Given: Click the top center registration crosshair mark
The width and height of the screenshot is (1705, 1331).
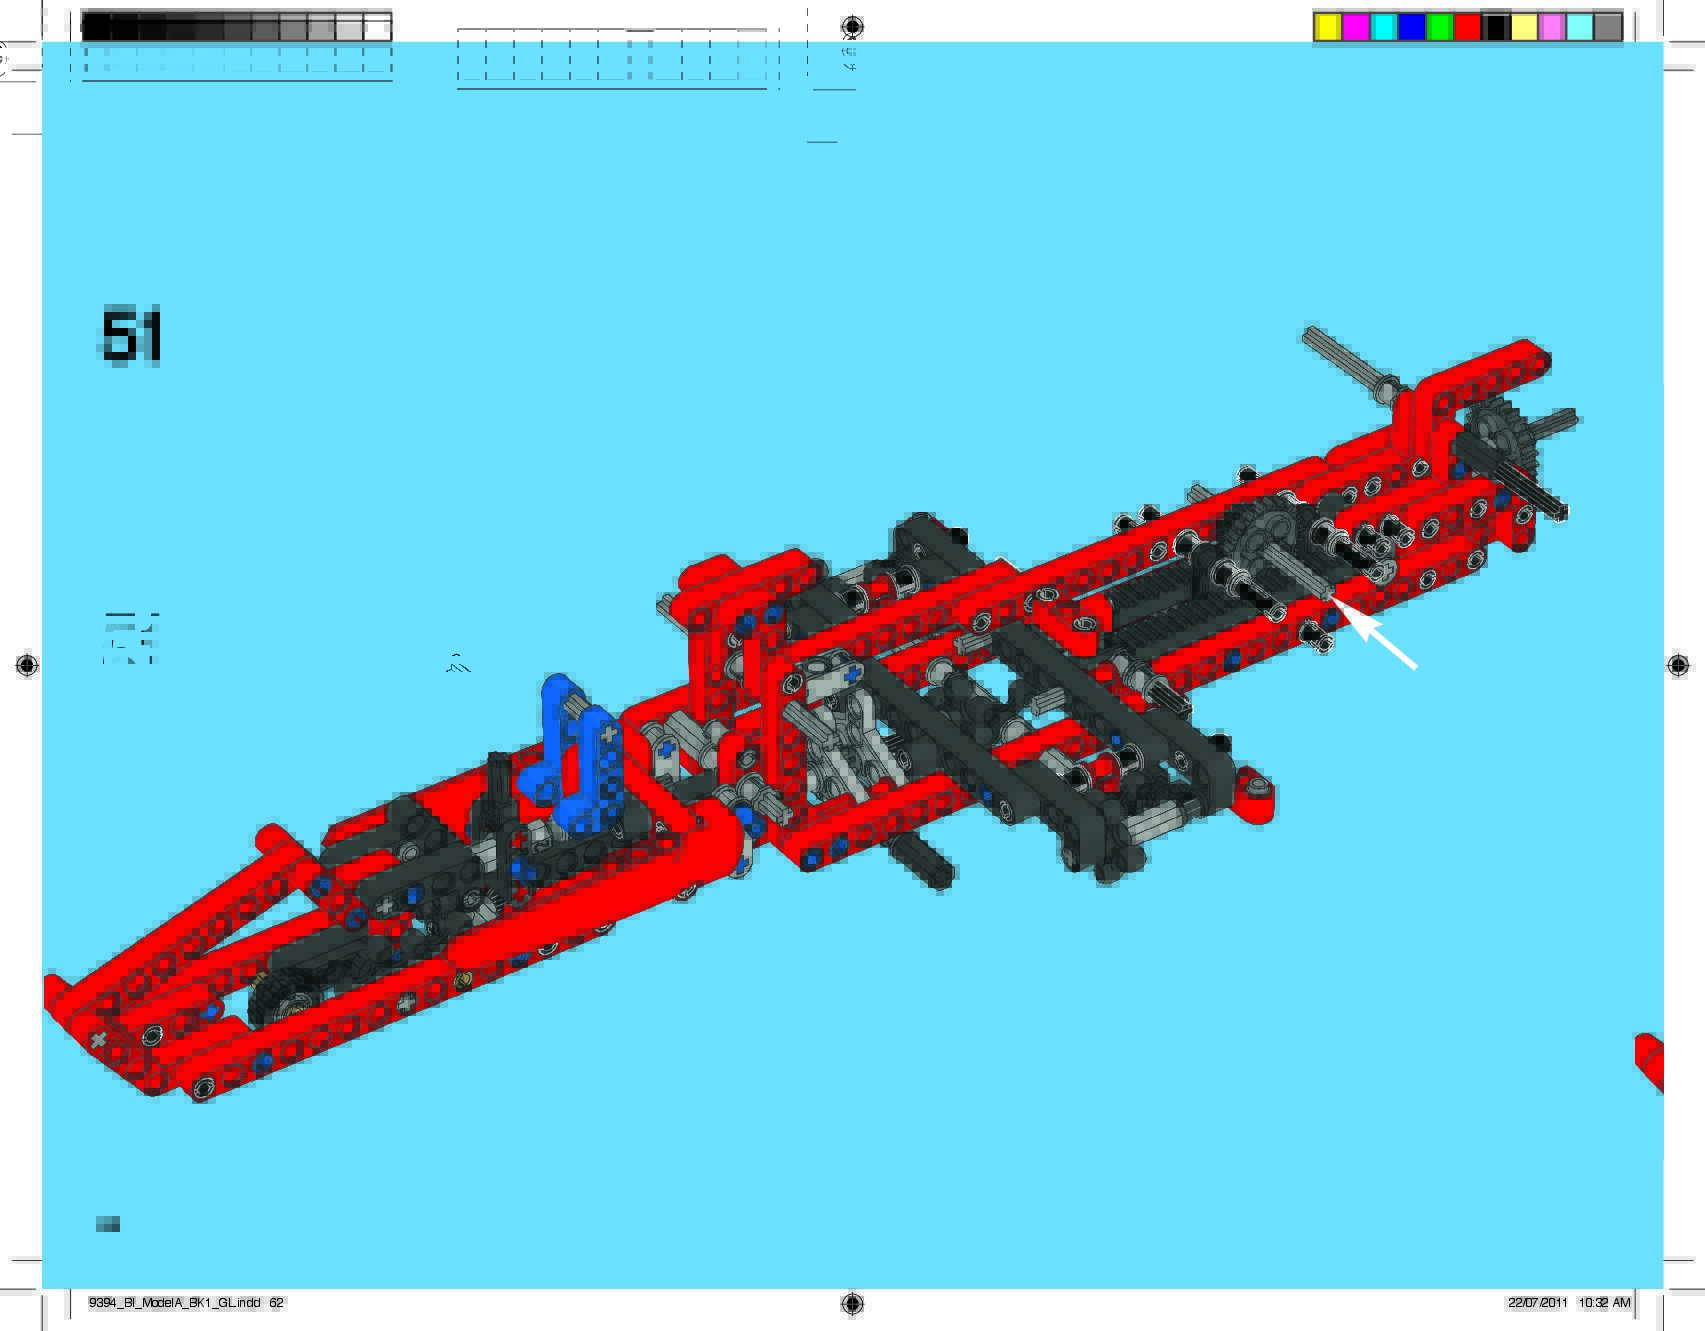Looking at the screenshot, I should pyautogui.click(x=852, y=26).
